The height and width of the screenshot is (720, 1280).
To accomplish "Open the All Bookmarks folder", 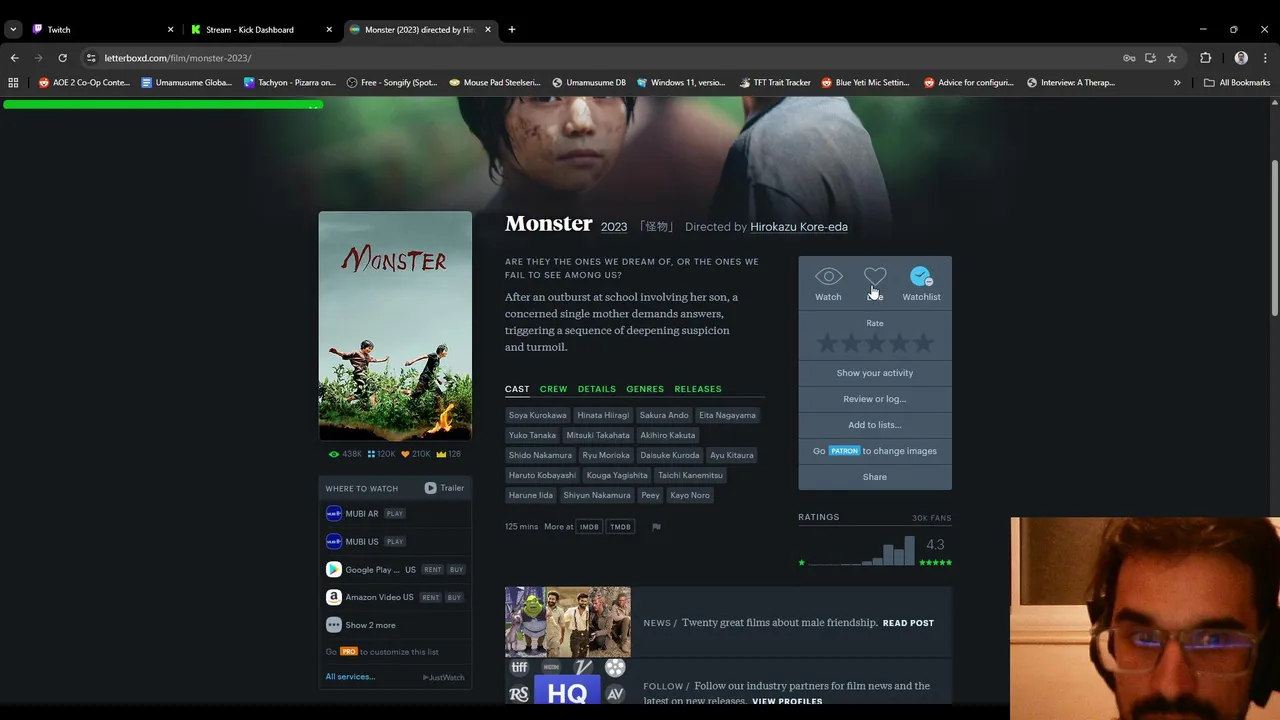I will (1237, 83).
